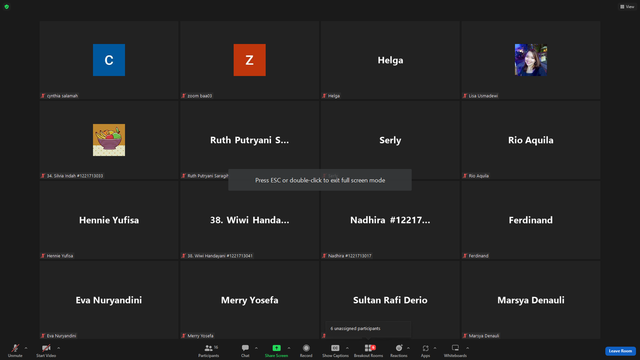Viewport: 640px width, 360px height.
Task: Click the muted mic icon beside Marsya Denauli's label
Action: (465, 336)
